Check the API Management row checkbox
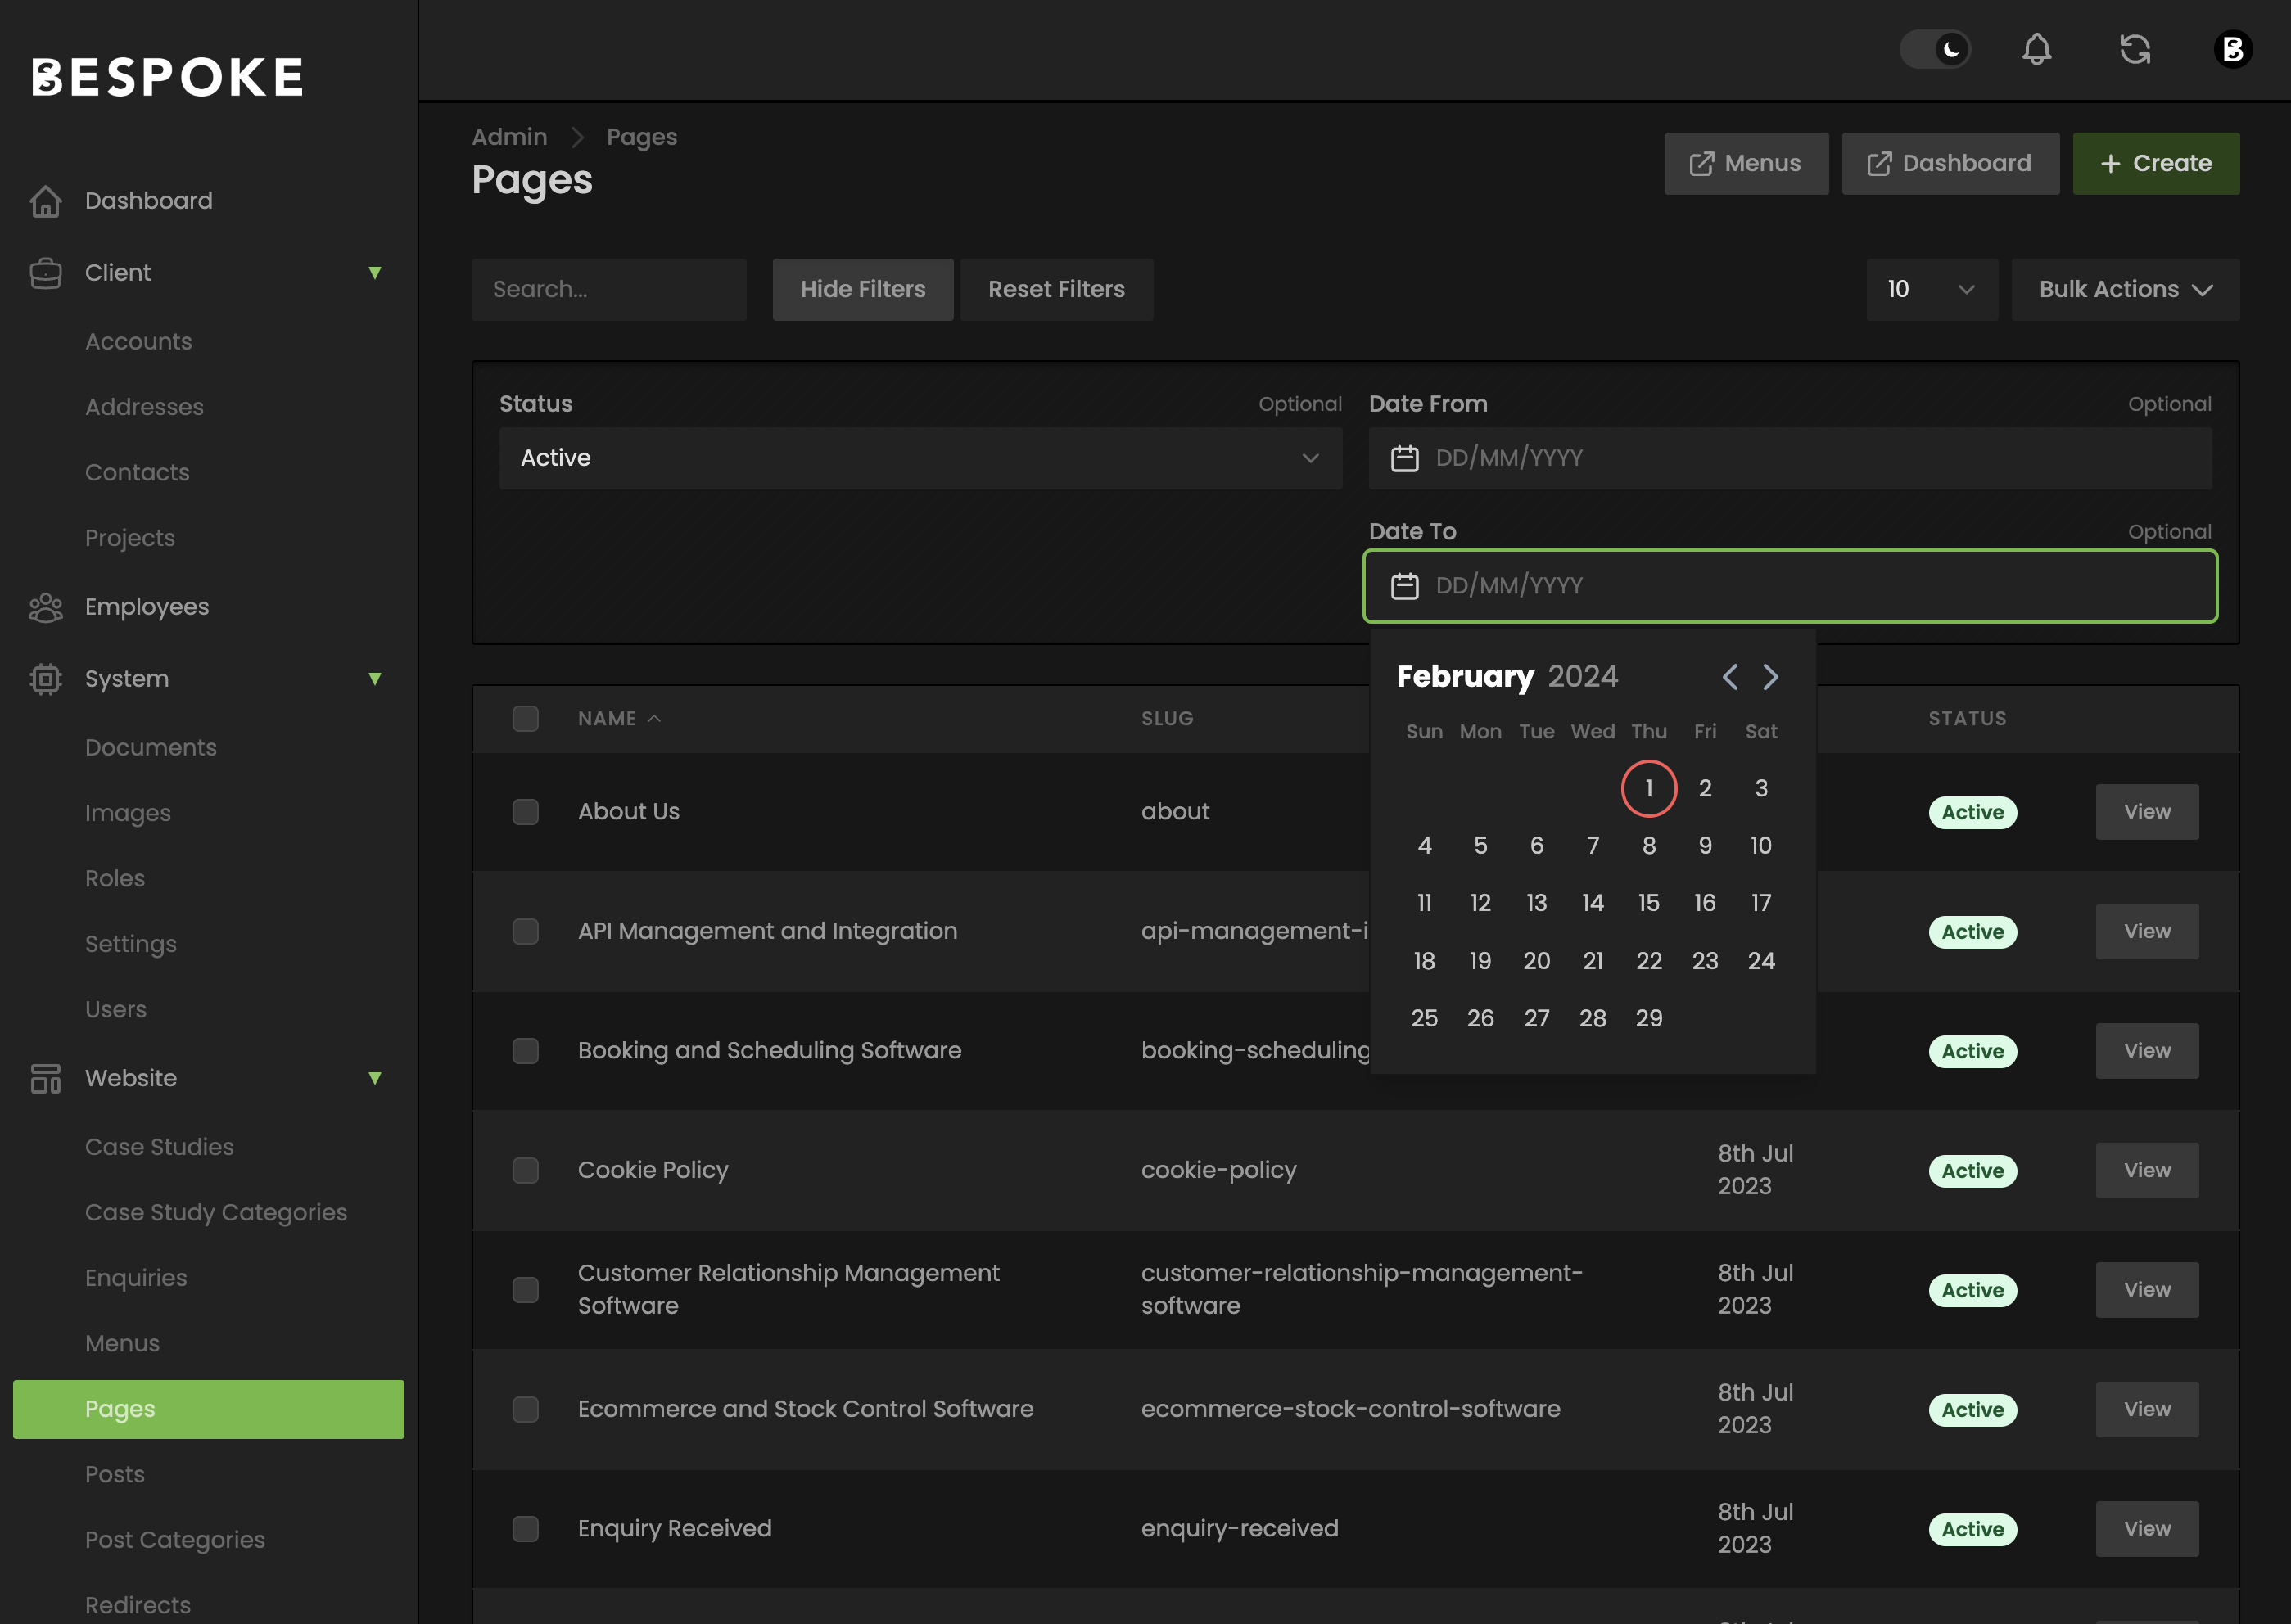 point(525,932)
